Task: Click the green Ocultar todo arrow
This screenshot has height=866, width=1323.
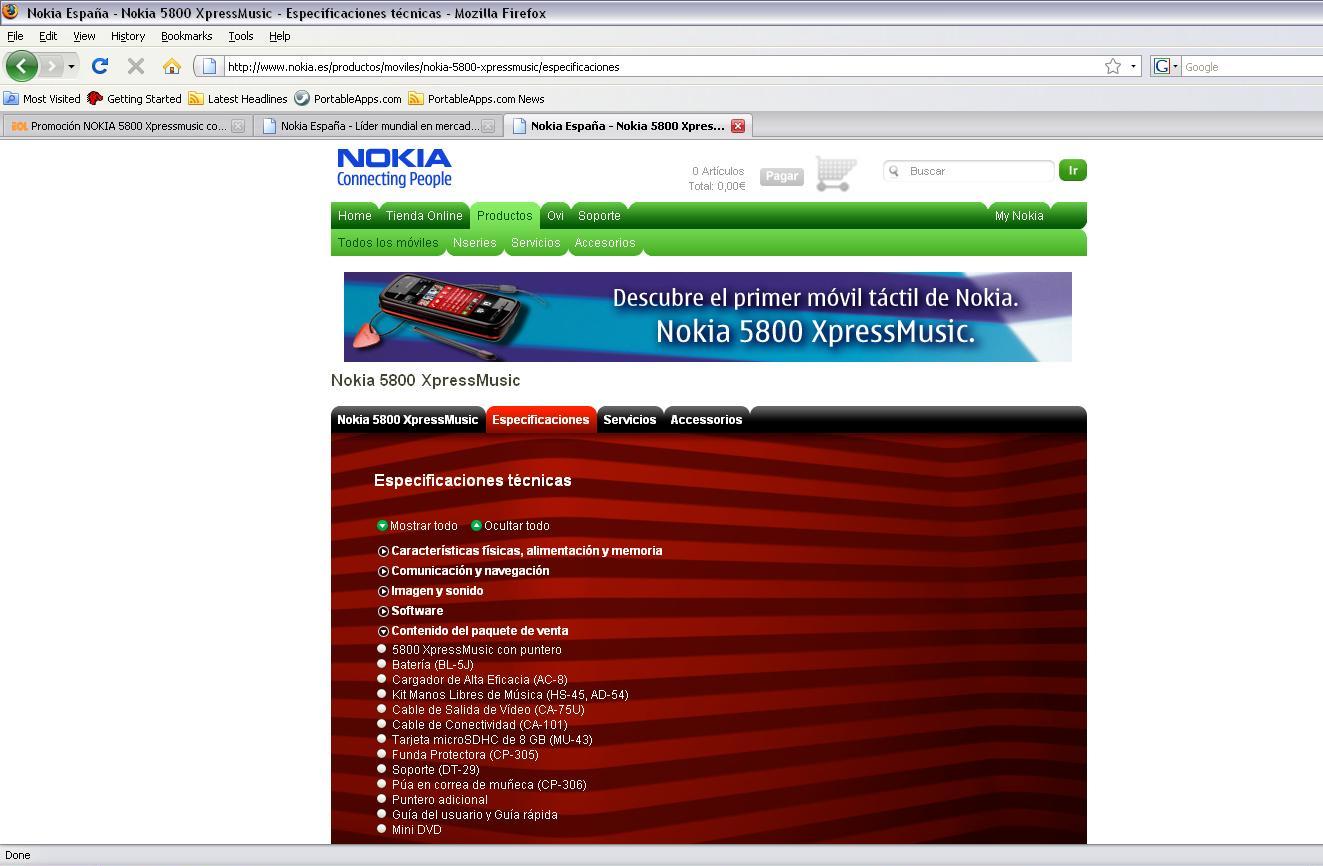Action: [476, 525]
